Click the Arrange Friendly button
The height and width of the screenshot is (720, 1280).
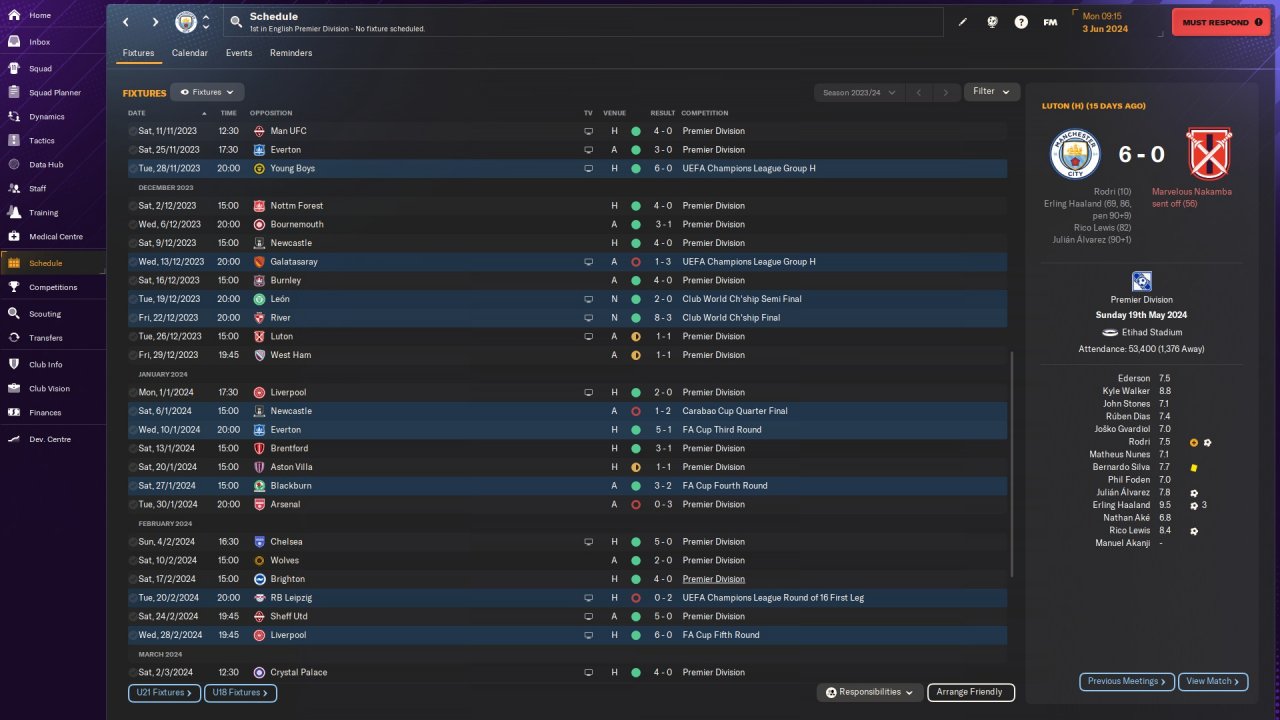click(x=971, y=692)
